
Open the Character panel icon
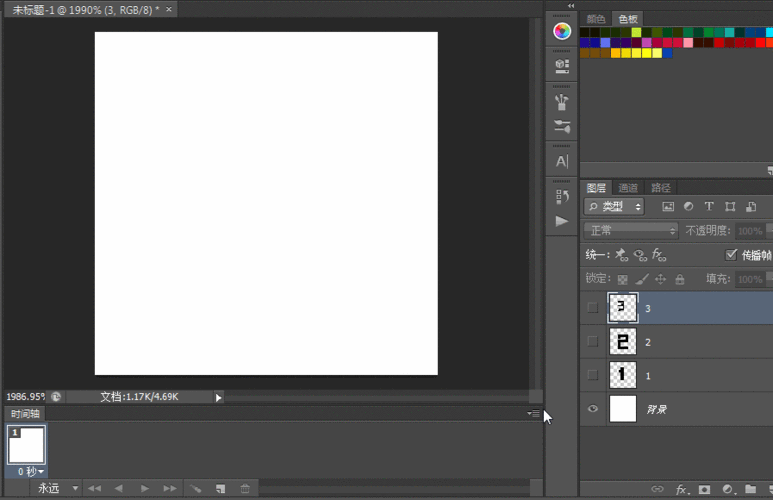pyautogui.click(x=562, y=161)
